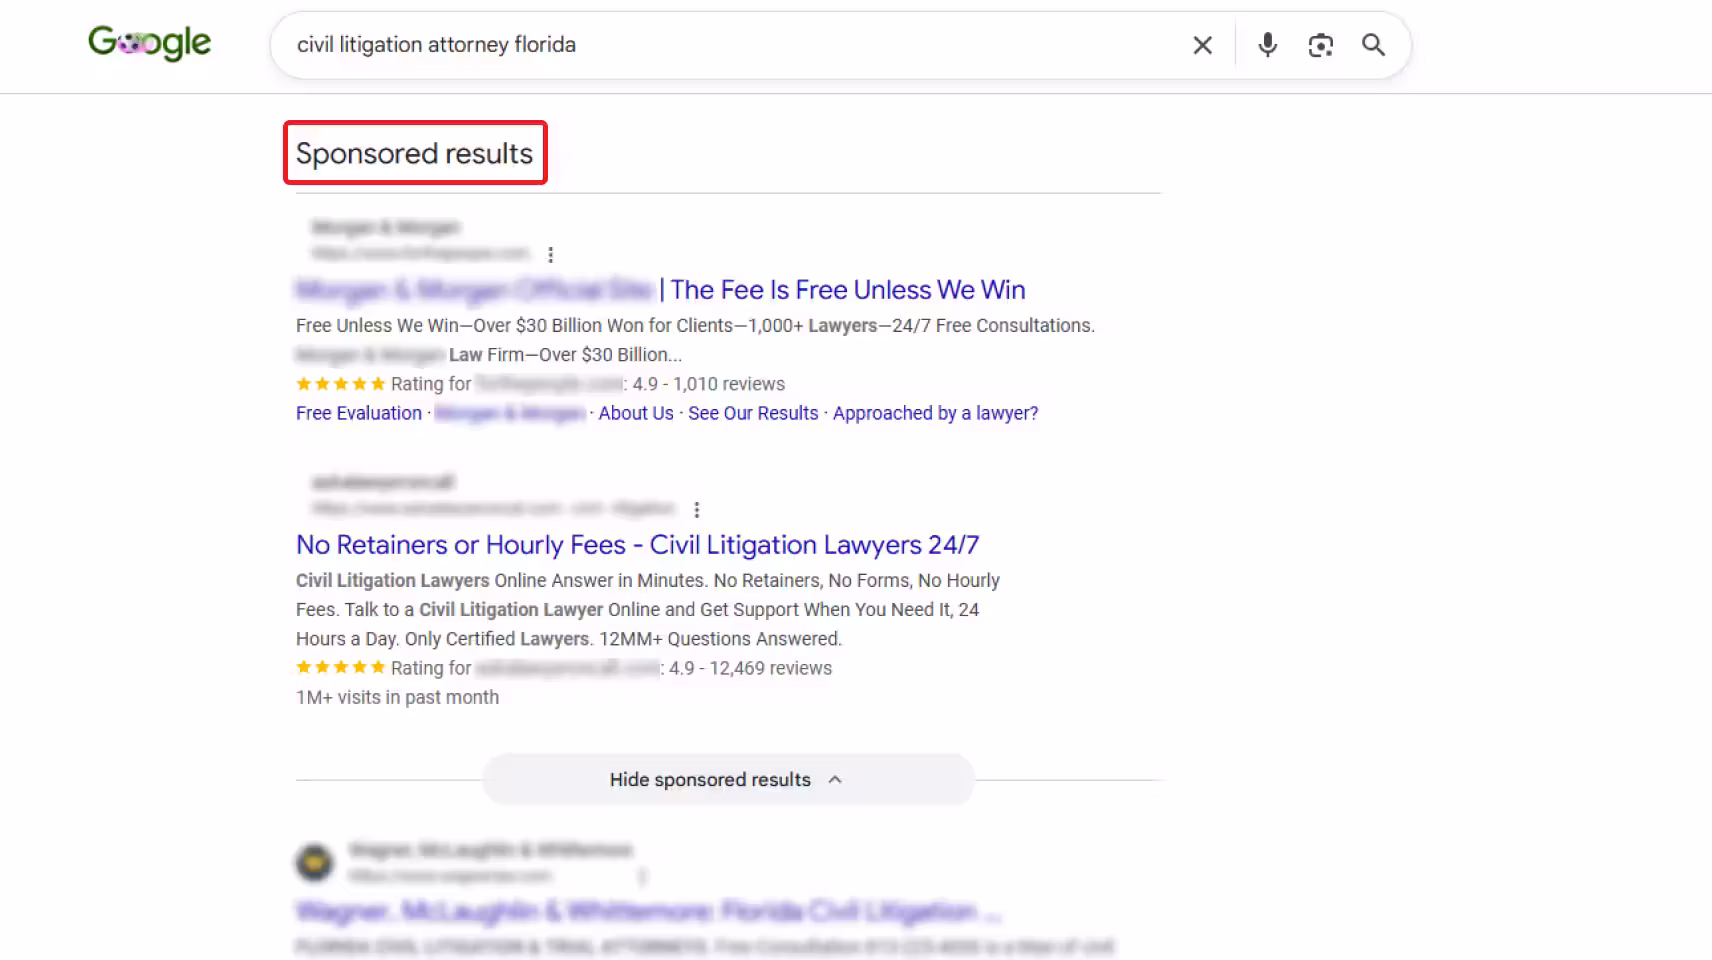Clear the search box with X icon
Image resolution: width=1712 pixels, height=960 pixels.
(x=1202, y=45)
